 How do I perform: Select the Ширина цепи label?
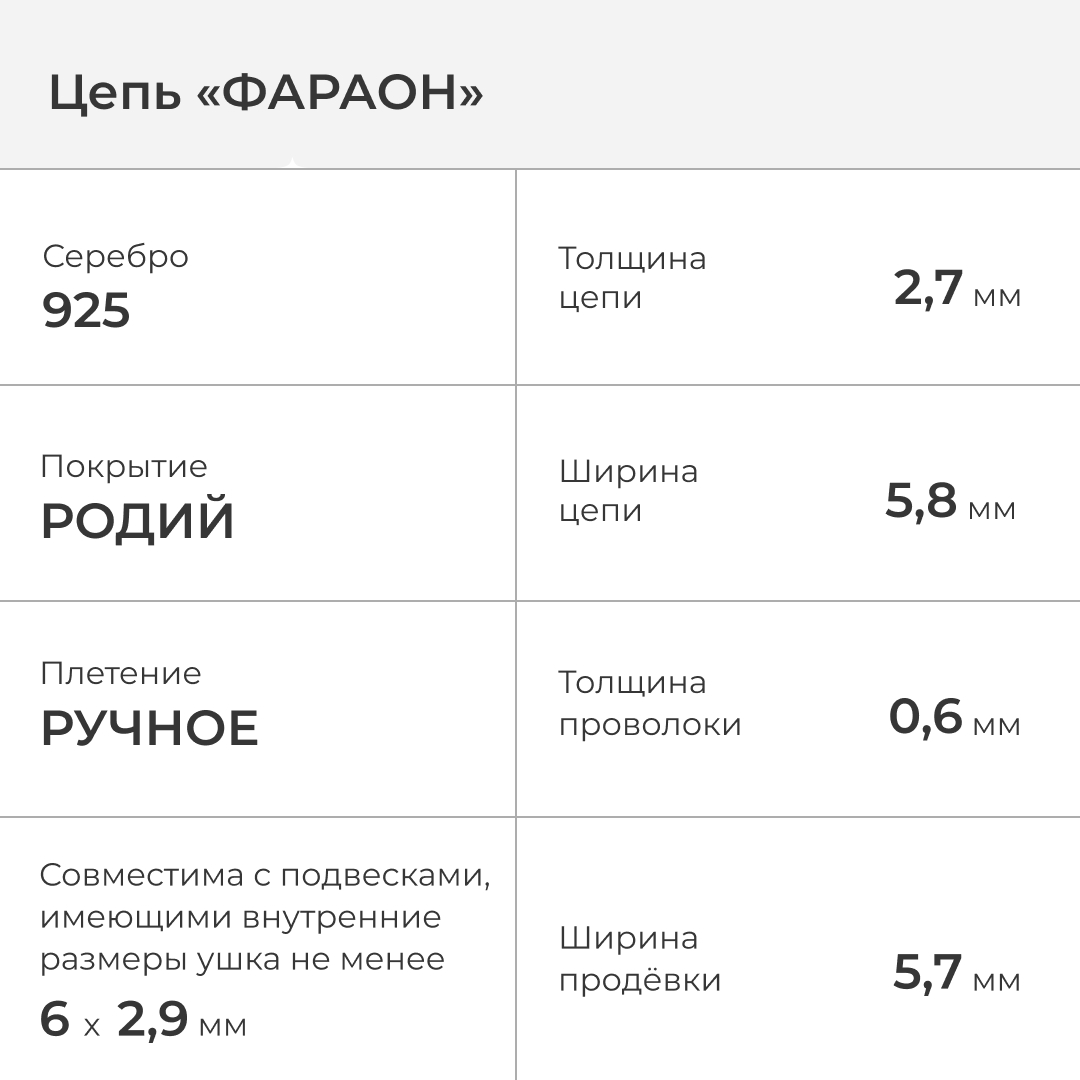[628, 491]
